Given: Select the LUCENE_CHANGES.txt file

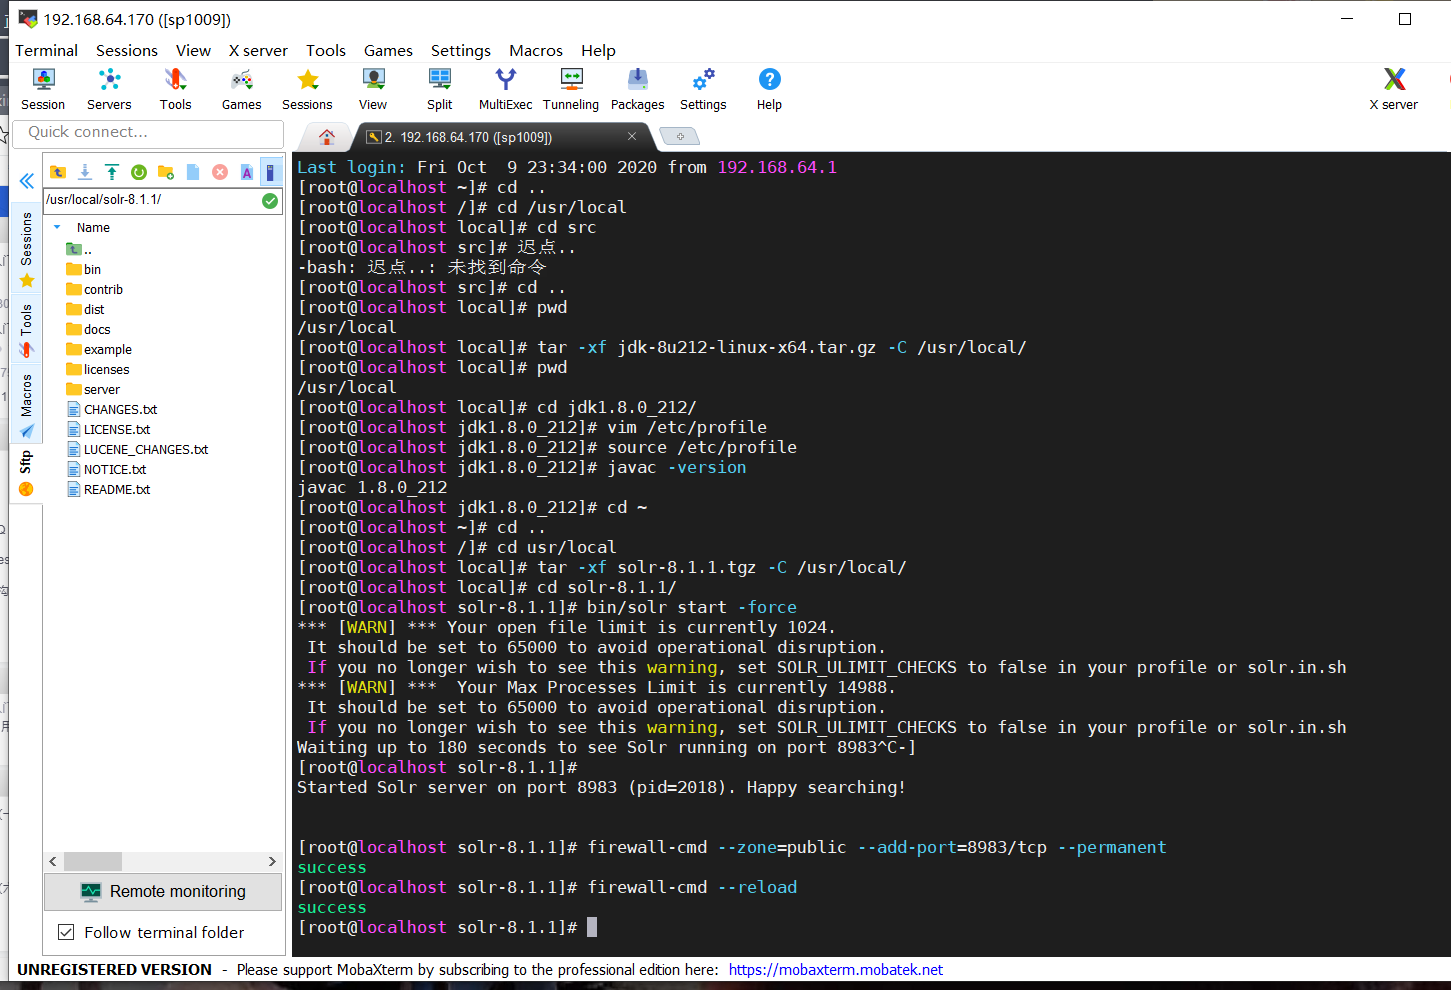Looking at the screenshot, I should (138, 449).
